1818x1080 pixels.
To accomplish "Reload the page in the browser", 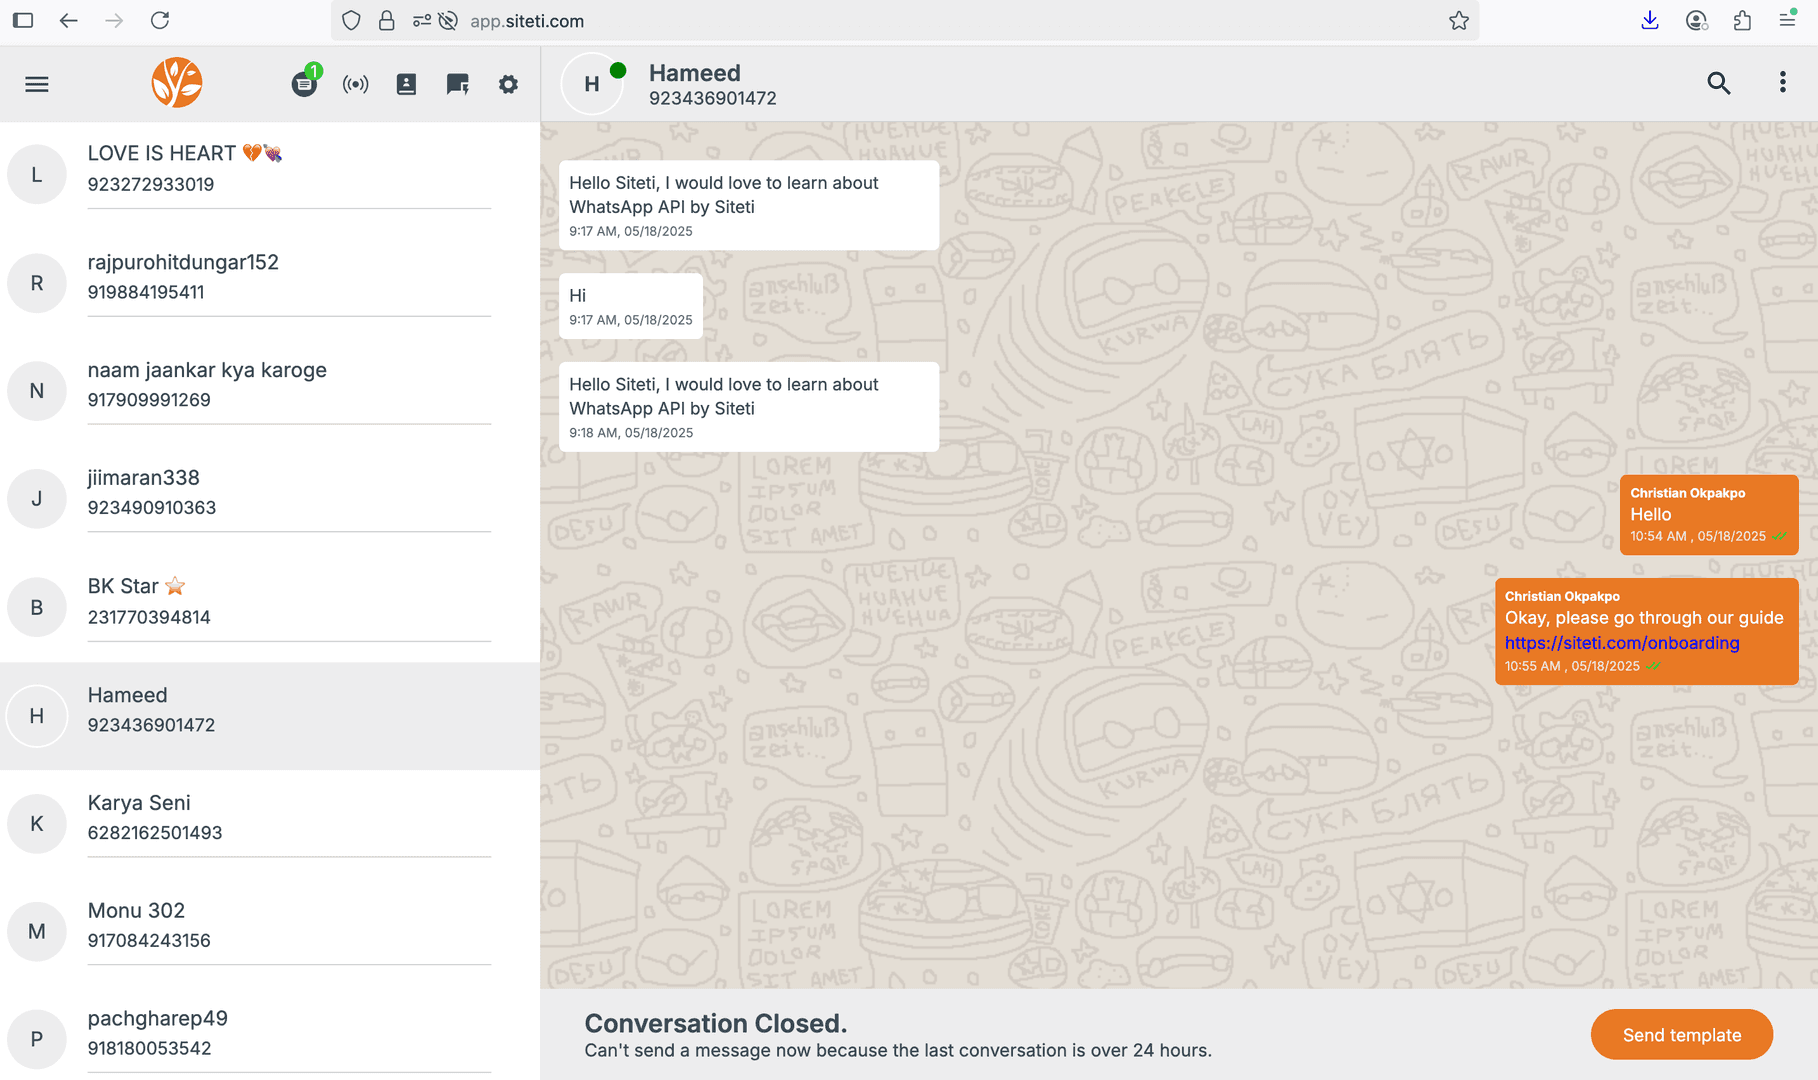I will (x=160, y=21).
